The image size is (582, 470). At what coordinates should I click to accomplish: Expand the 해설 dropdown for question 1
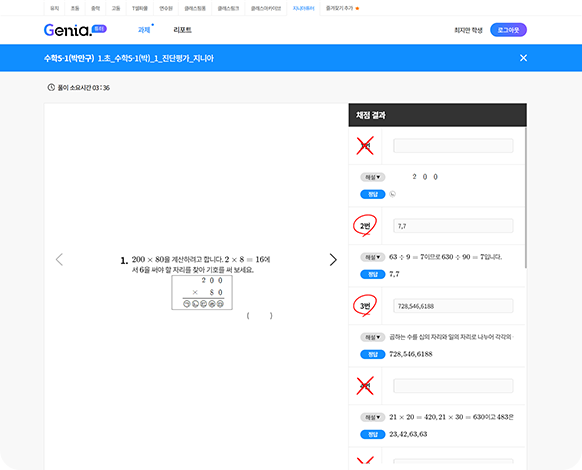[373, 177]
